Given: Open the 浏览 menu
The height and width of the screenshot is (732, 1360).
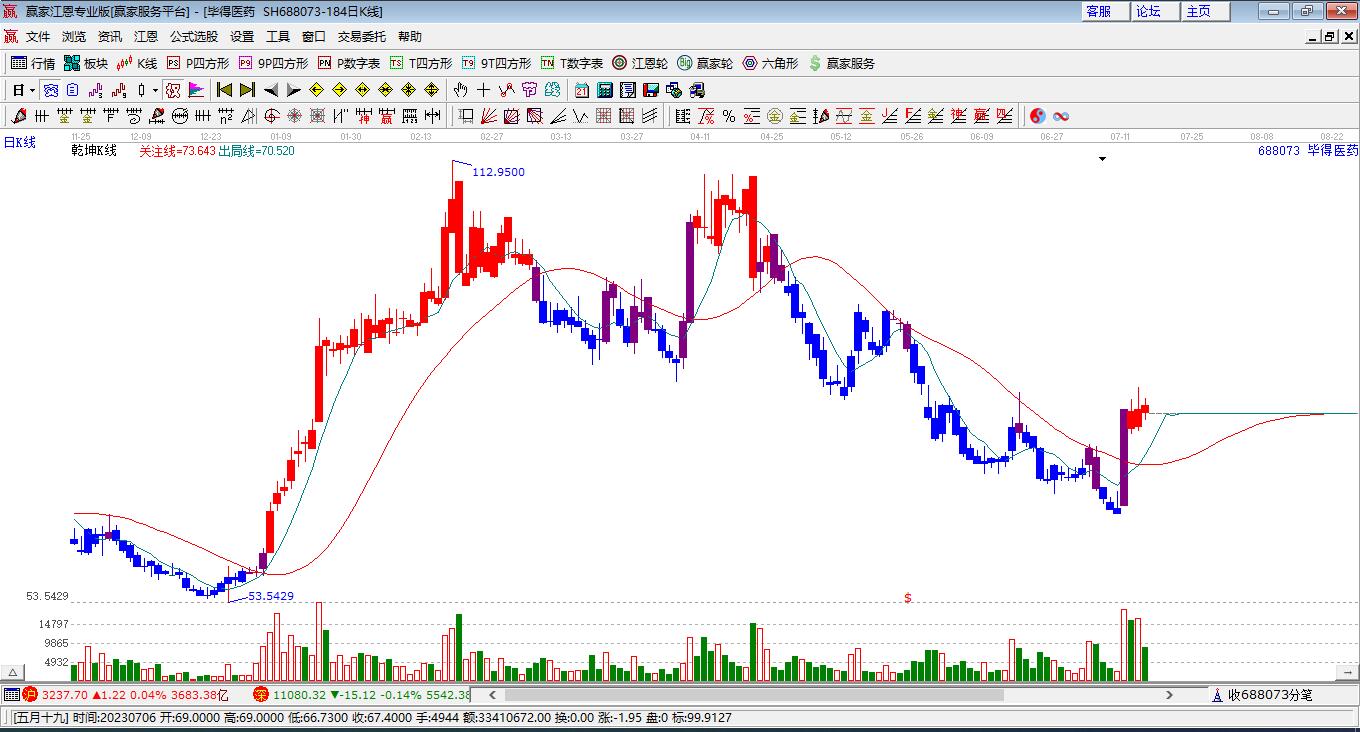Looking at the screenshot, I should [x=74, y=37].
